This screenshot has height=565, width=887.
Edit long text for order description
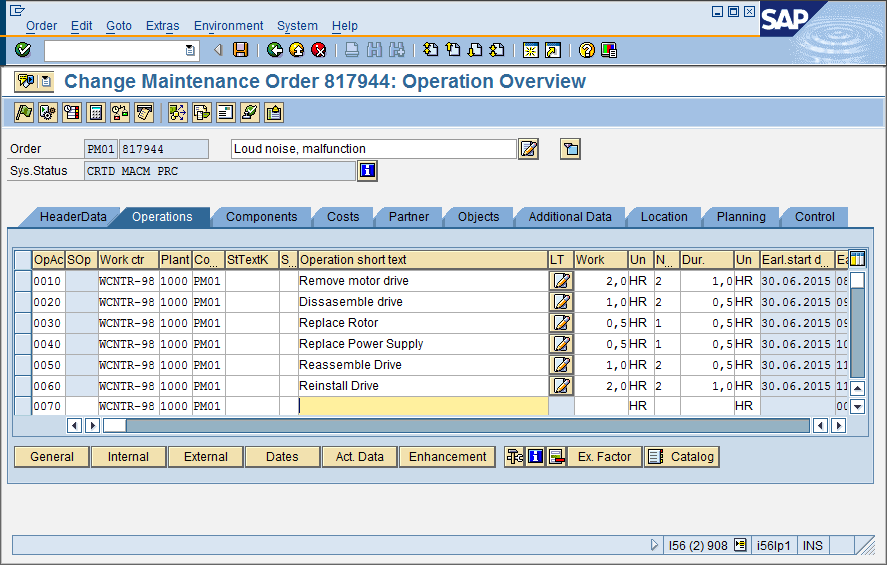528,149
